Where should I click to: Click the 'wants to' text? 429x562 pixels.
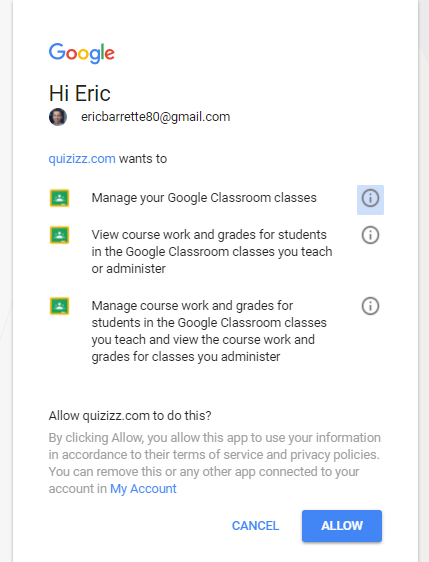(x=143, y=159)
